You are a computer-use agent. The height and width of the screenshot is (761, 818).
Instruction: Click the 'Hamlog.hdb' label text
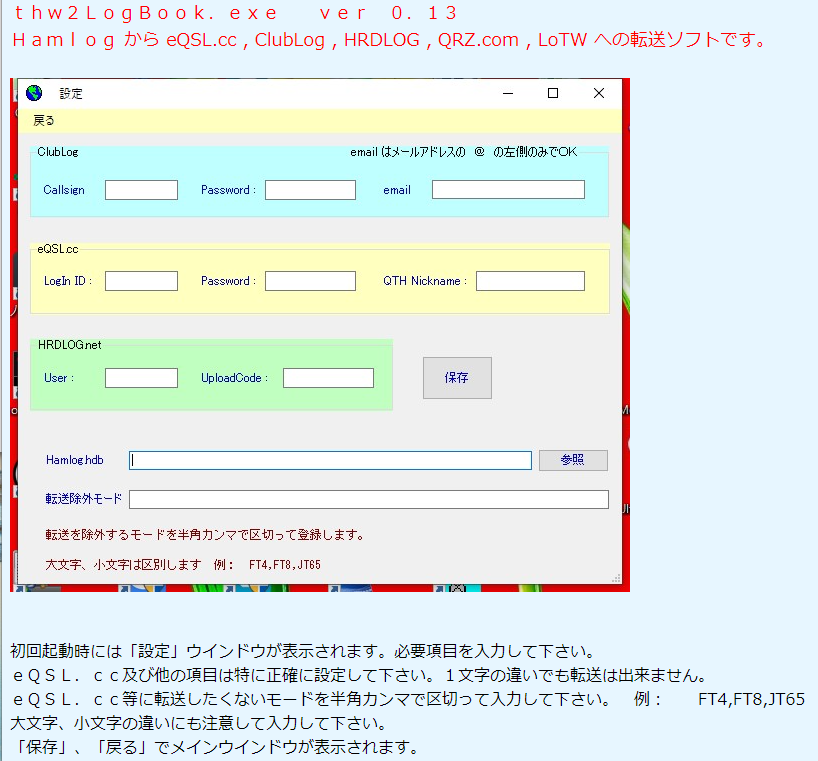[x=75, y=460]
